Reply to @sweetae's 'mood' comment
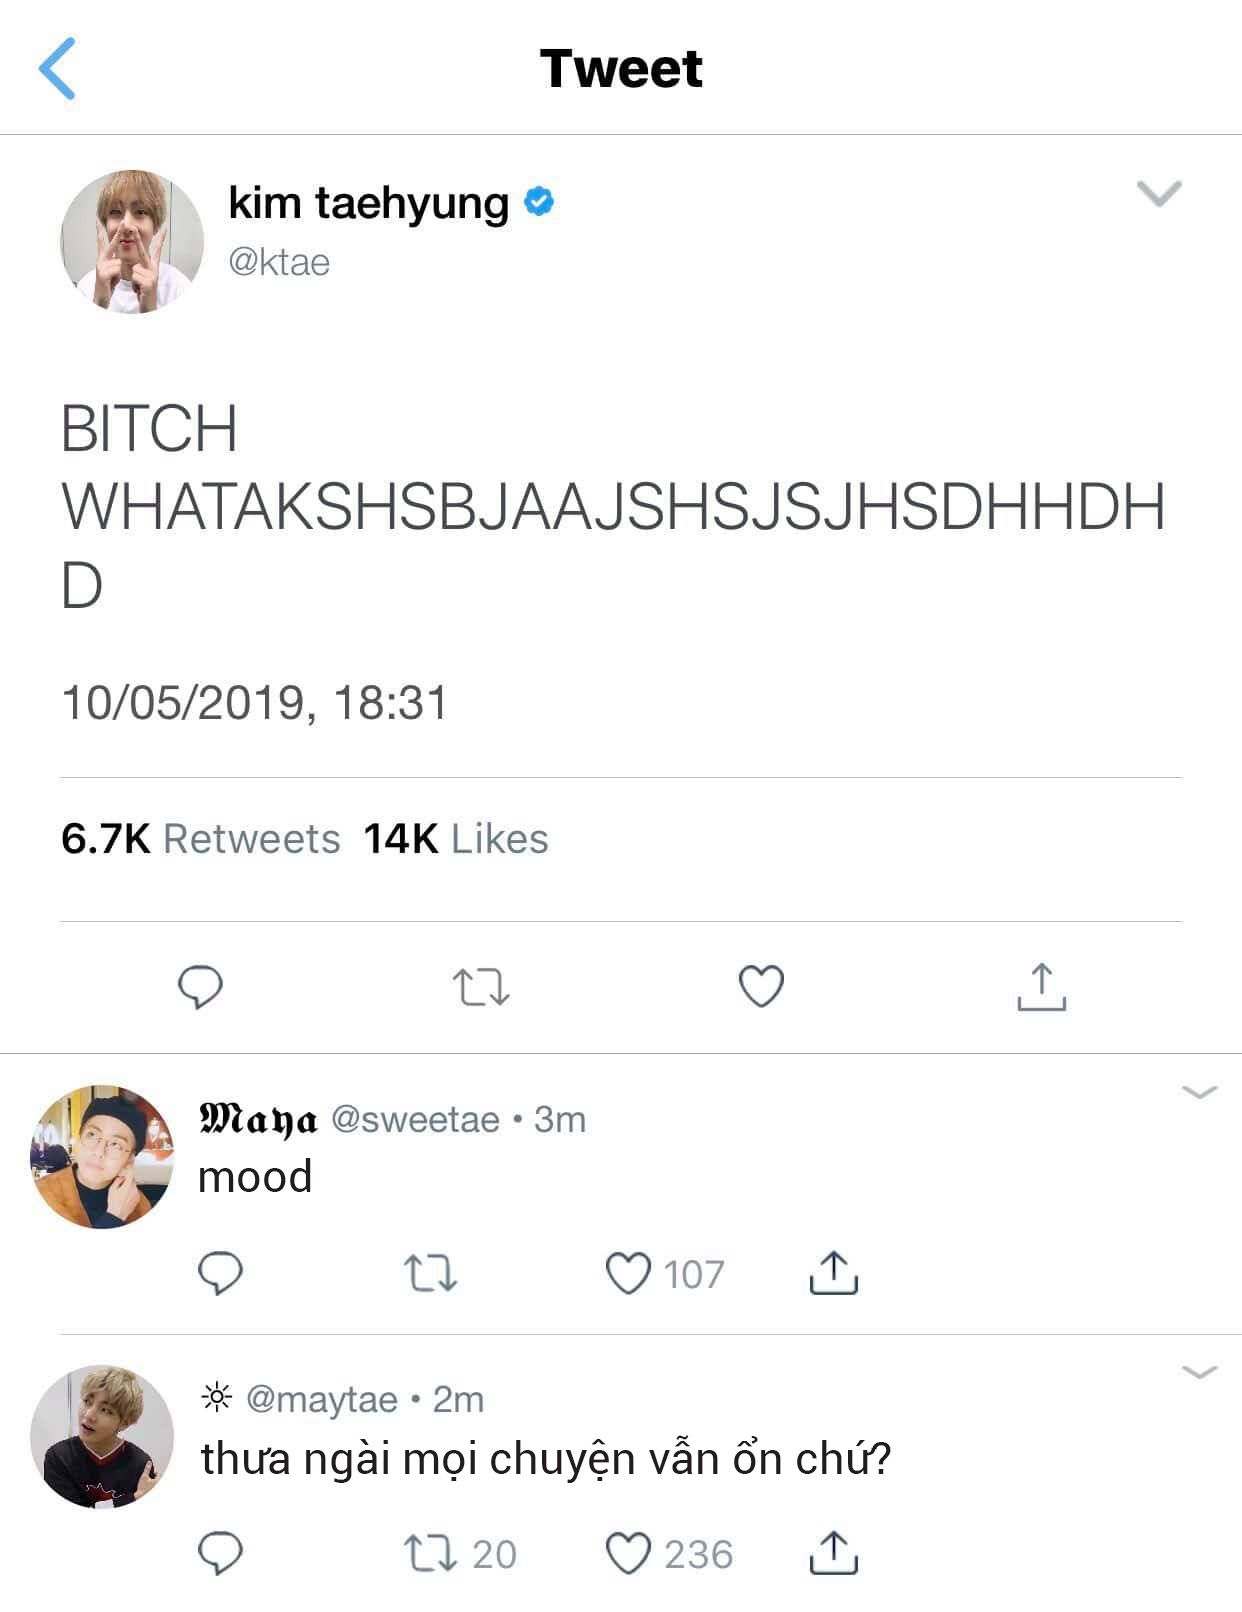 (220, 1274)
